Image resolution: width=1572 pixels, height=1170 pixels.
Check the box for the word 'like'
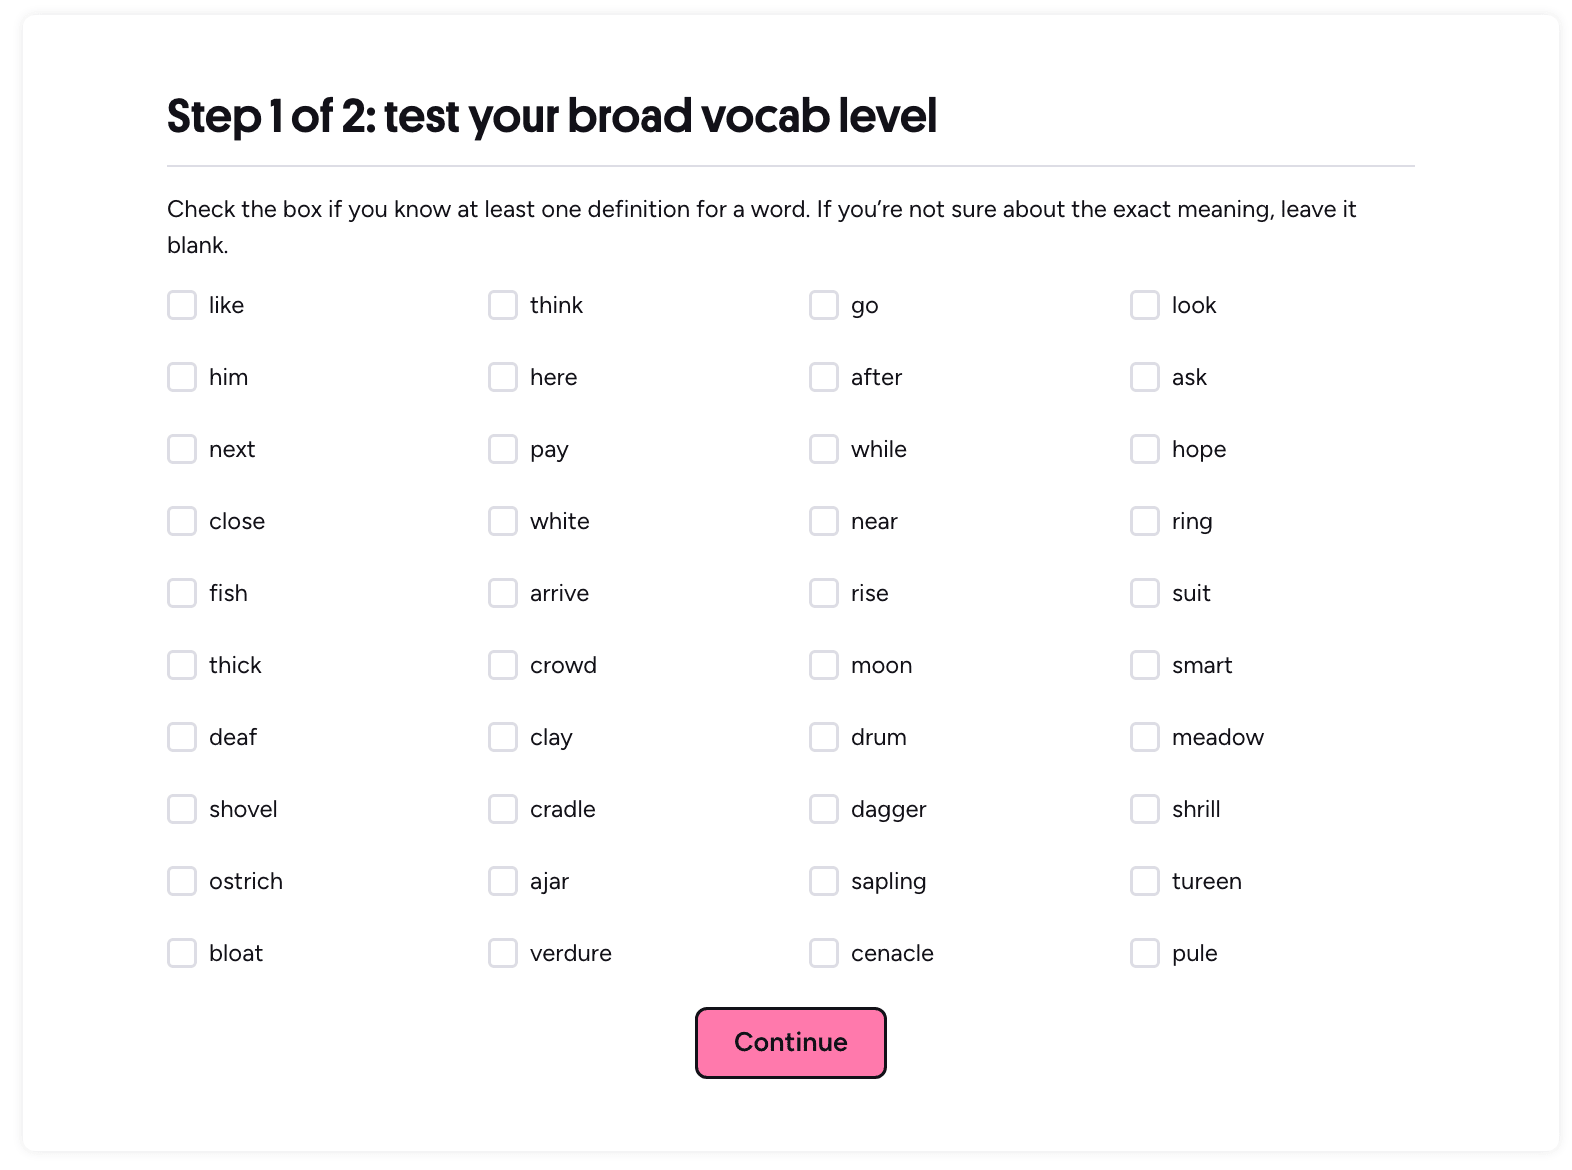181,304
